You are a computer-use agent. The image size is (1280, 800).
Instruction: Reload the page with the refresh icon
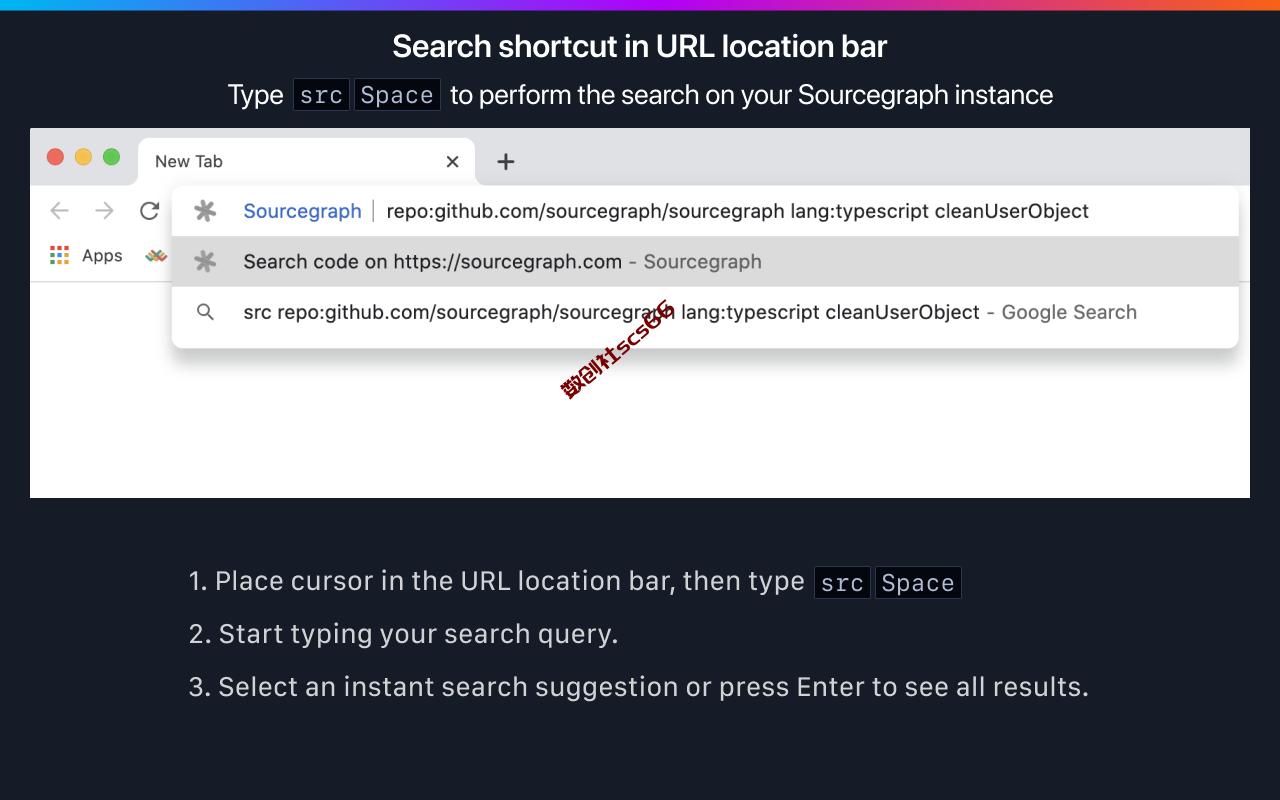click(150, 210)
